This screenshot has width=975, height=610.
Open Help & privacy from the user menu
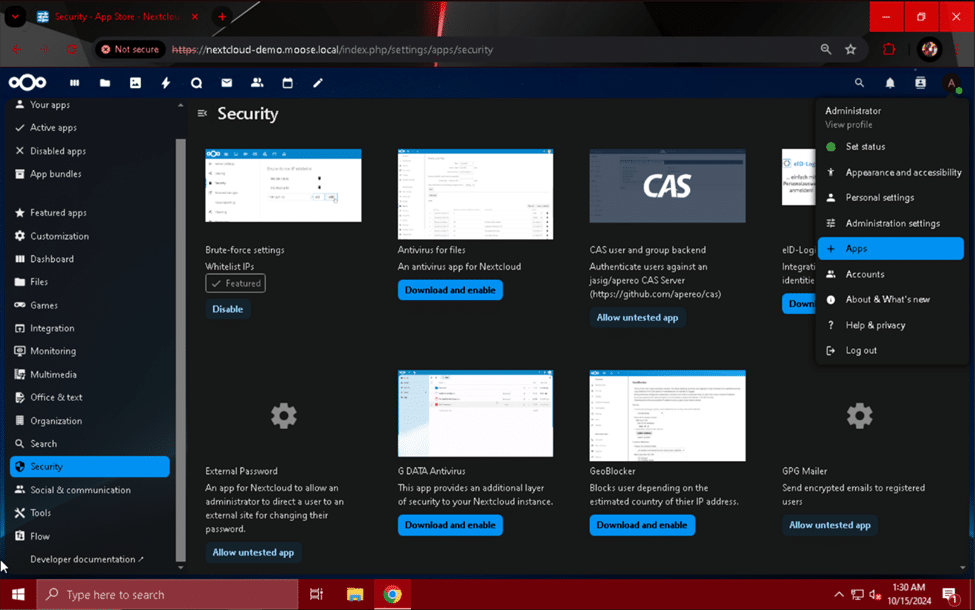pos(890,325)
